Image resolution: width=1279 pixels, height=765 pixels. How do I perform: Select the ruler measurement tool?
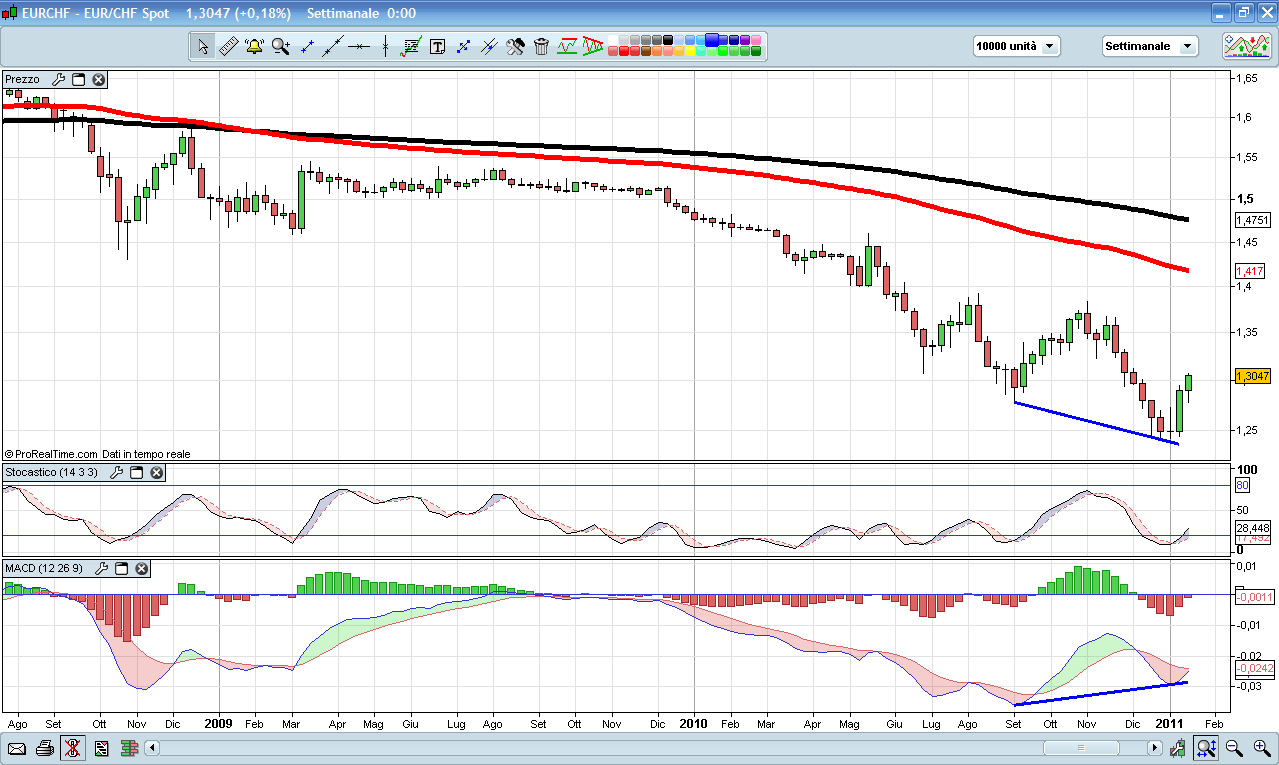[x=228, y=46]
